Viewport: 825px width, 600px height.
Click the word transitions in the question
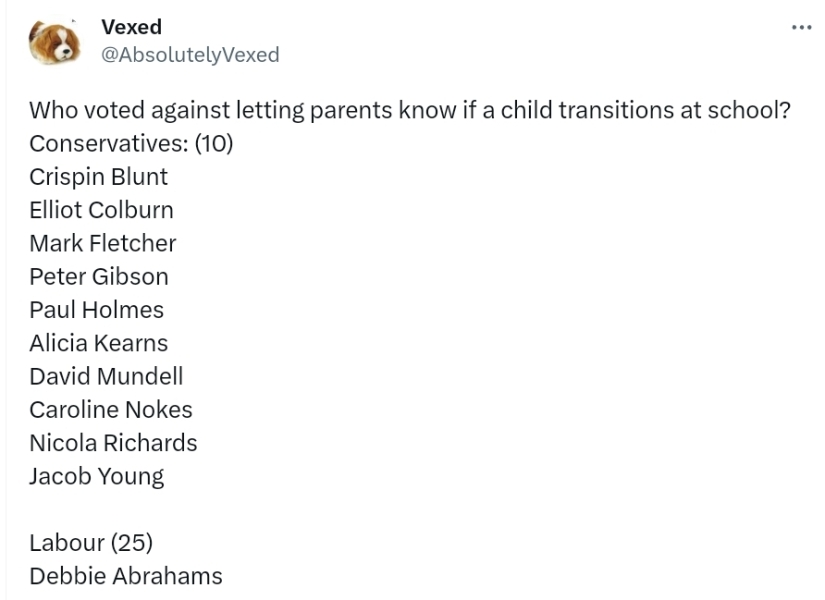pyautogui.click(x=591, y=110)
